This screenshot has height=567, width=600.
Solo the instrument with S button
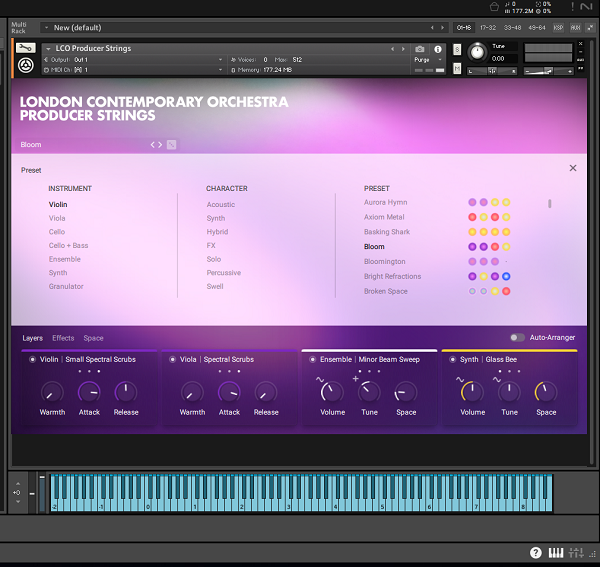point(457,49)
